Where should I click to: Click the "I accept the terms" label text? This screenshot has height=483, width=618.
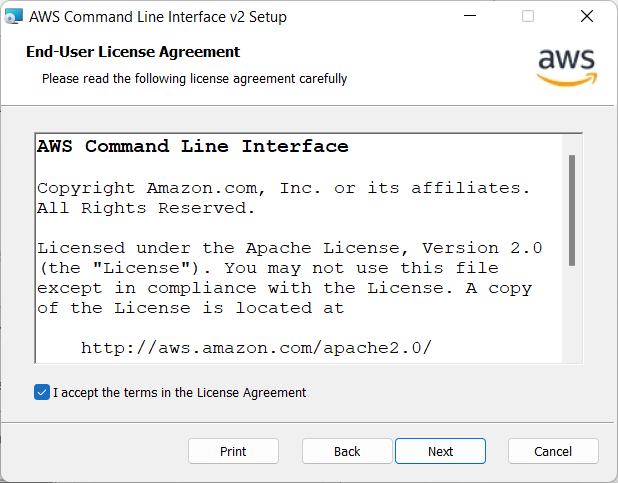pyautogui.click(x=179, y=393)
